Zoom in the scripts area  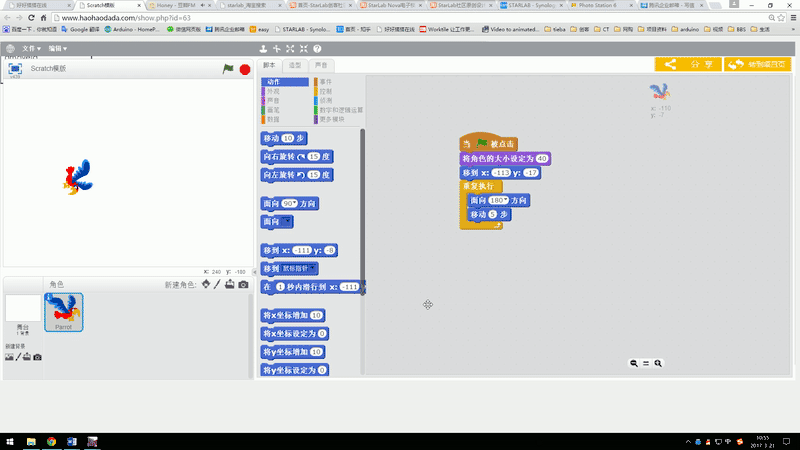point(658,363)
